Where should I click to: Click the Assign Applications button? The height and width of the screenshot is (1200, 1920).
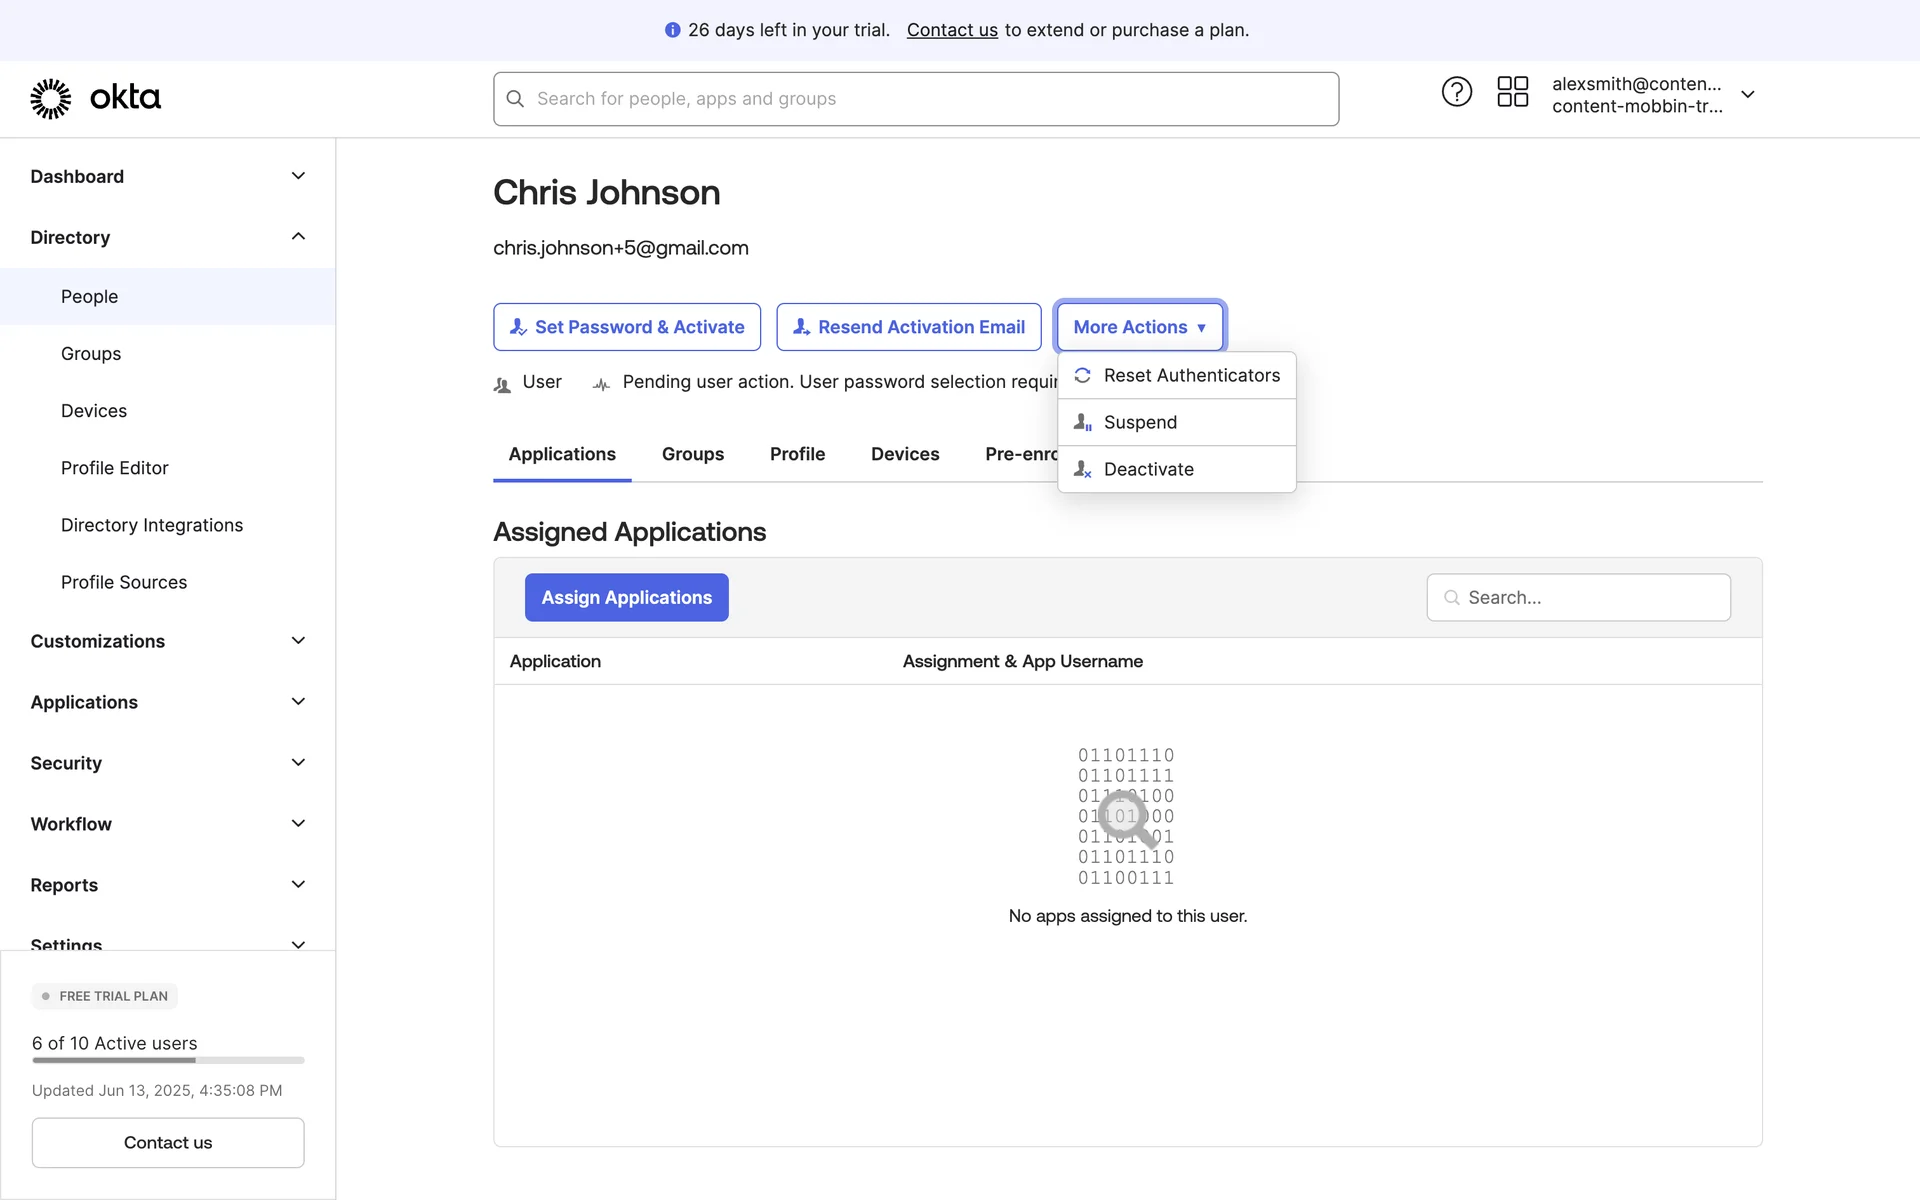[x=626, y=597]
